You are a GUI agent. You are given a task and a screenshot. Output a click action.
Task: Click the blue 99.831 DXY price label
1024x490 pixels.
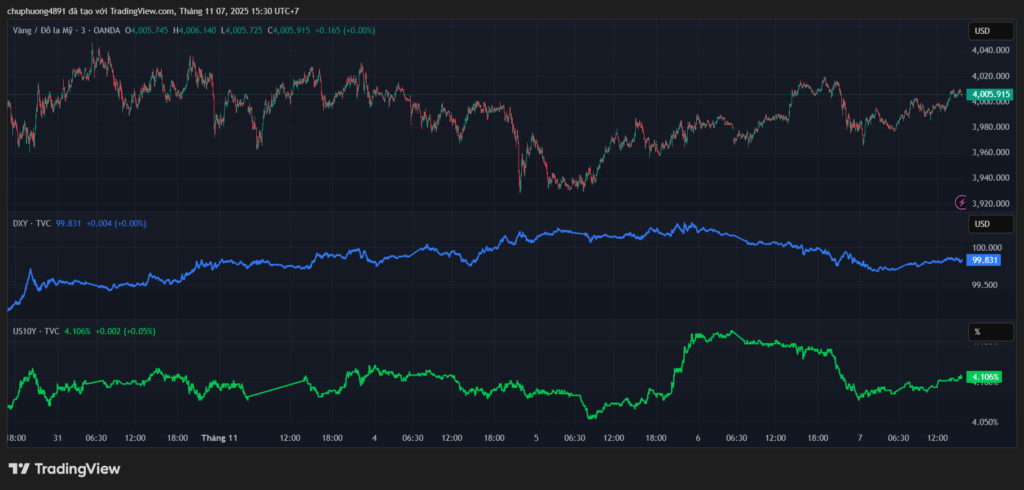(985, 260)
